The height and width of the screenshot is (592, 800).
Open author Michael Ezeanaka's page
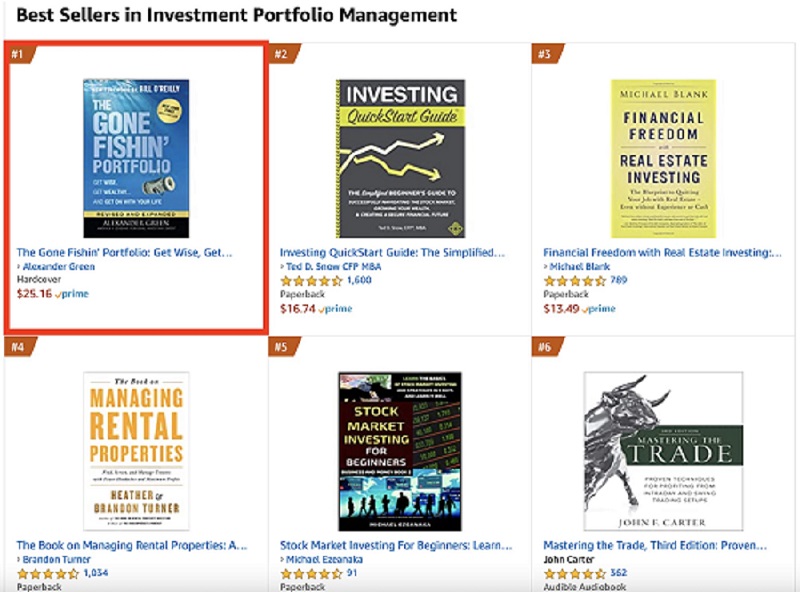pyautogui.click(x=322, y=560)
